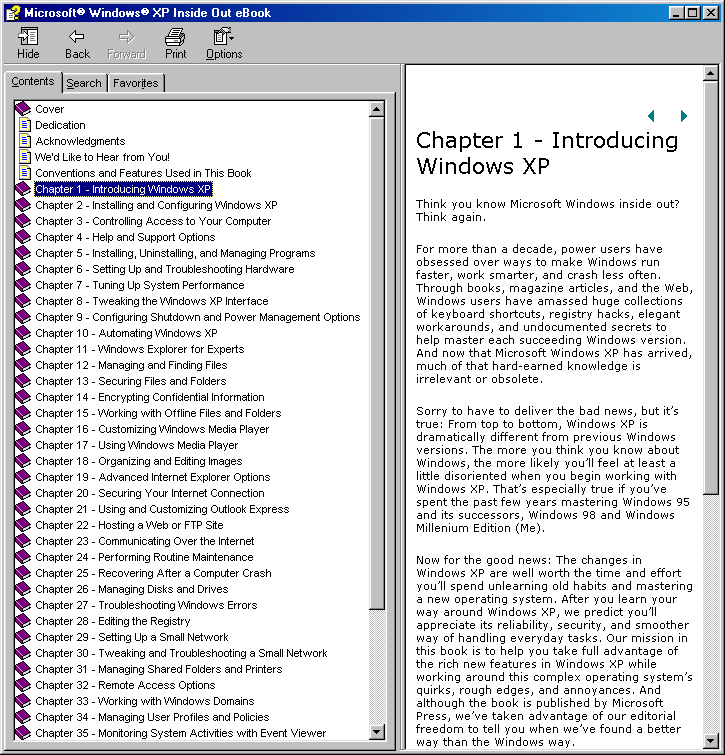Click the previous page teal arrow
The width and height of the screenshot is (725, 755).
point(651,116)
